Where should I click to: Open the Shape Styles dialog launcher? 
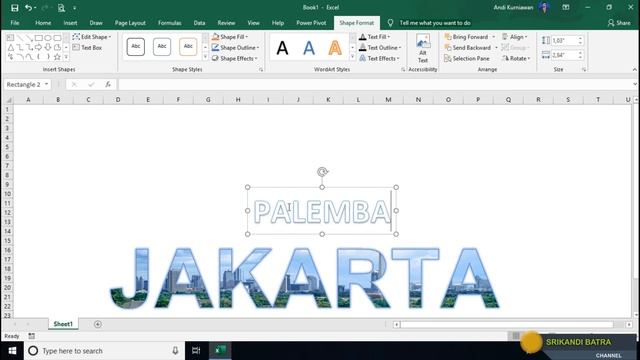point(261,70)
